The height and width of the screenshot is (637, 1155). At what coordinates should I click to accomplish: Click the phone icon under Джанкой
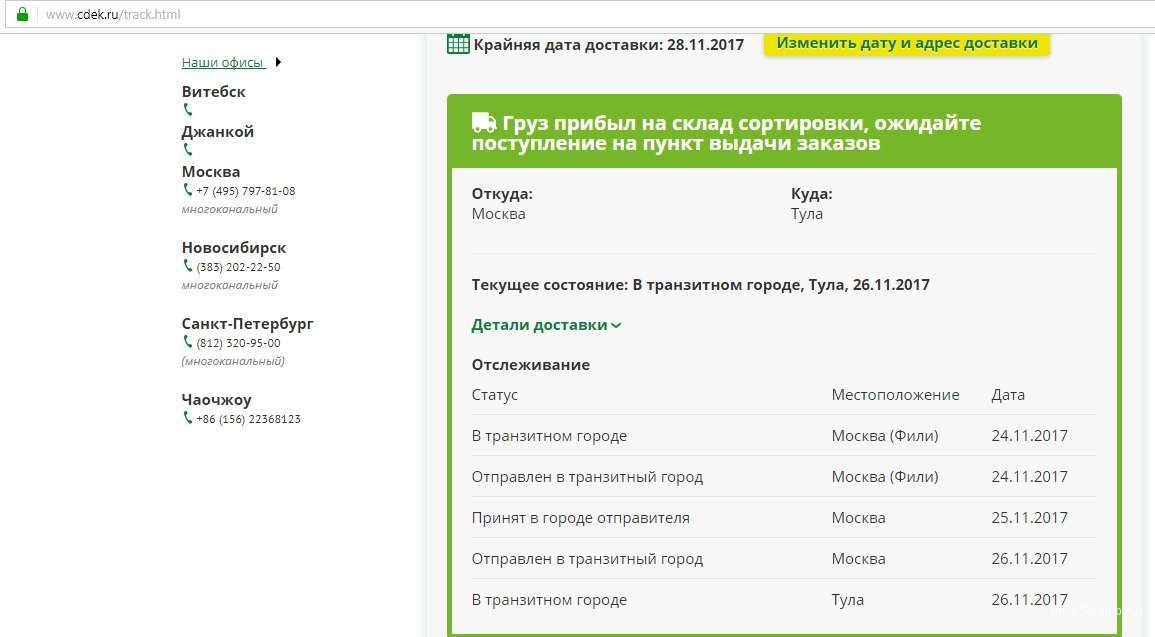tap(187, 150)
